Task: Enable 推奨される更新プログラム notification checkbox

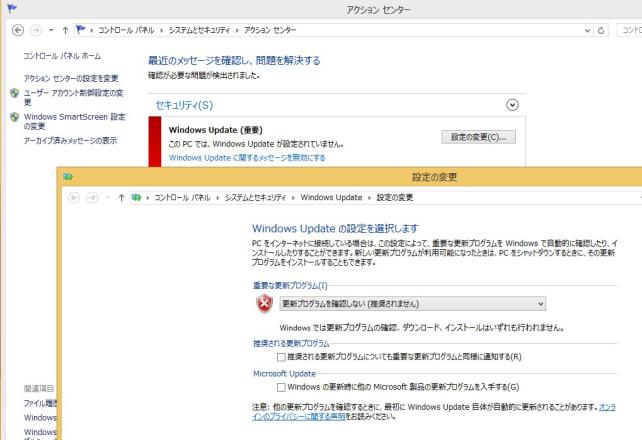Action: click(281, 357)
